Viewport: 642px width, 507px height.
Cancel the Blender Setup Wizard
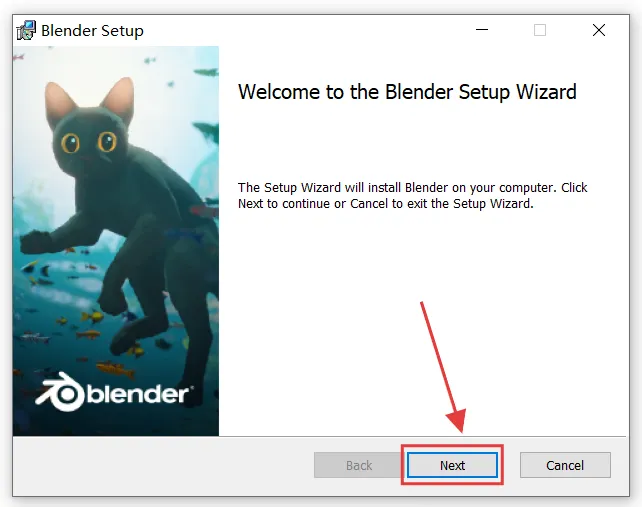(x=565, y=465)
